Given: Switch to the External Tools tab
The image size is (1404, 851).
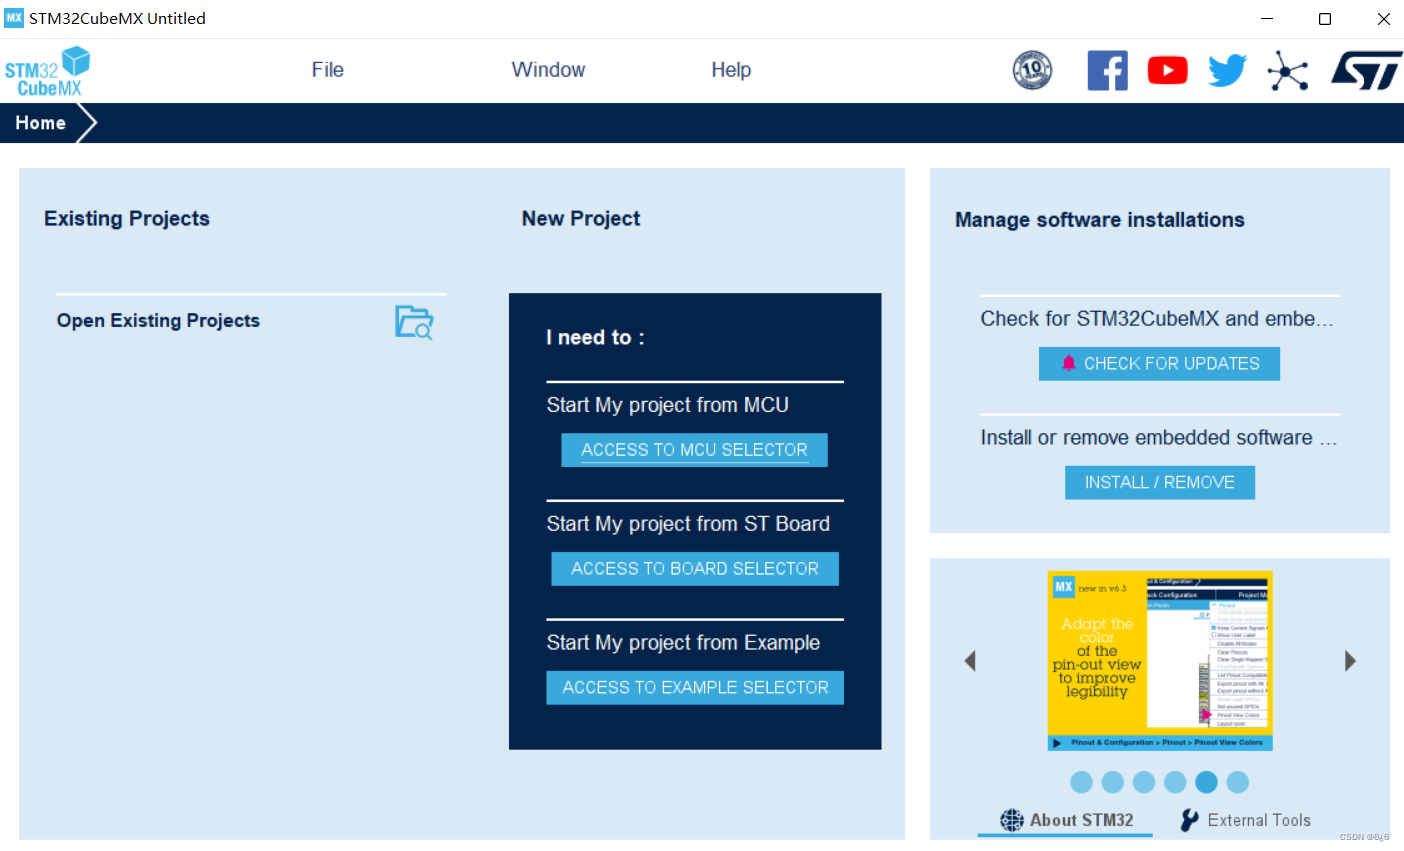Looking at the screenshot, I should (x=1246, y=820).
